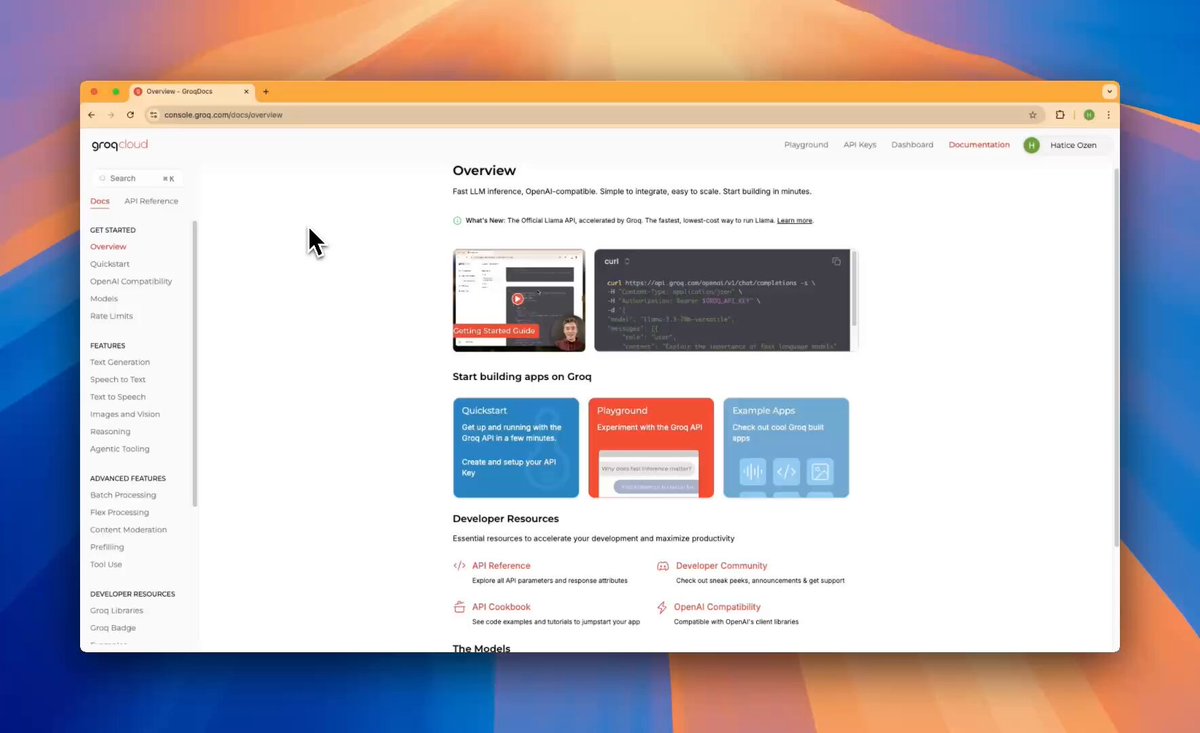
Task: Go back with the browser back arrow
Action: (x=92, y=115)
